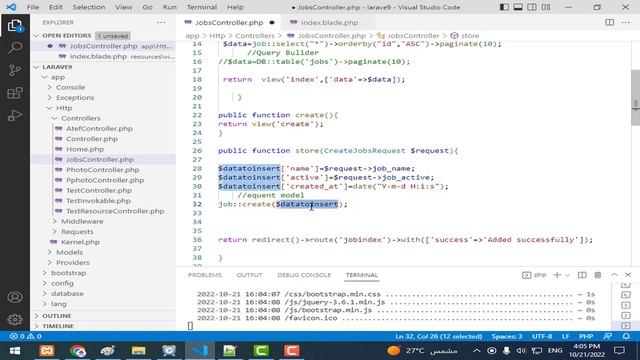Image resolution: width=640 pixels, height=360 pixels.
Task: Click the feedback icon in status bar
Action: (608, 336)
